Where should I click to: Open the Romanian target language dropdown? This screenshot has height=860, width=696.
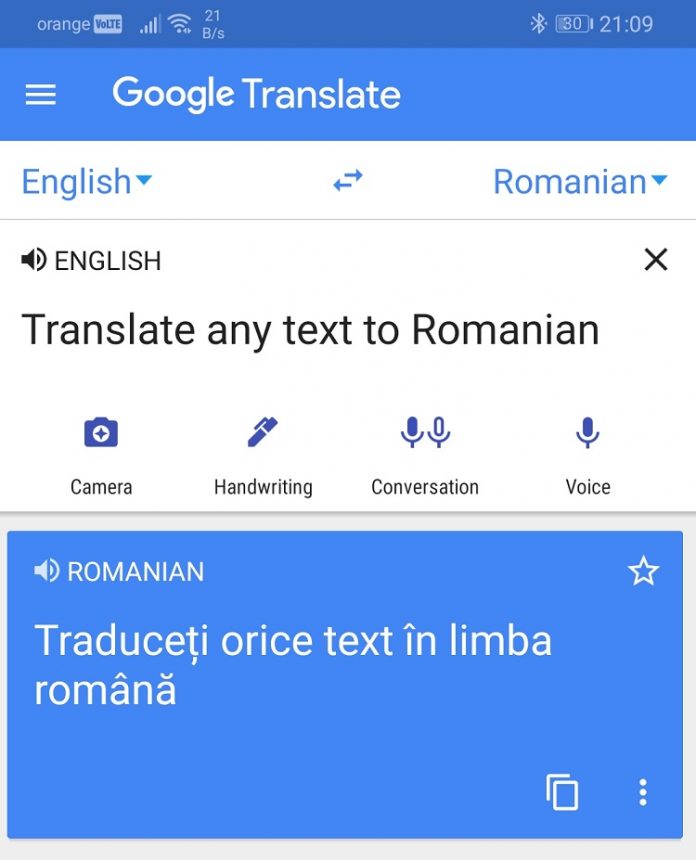pyautogui.click(x=580, y=181)
